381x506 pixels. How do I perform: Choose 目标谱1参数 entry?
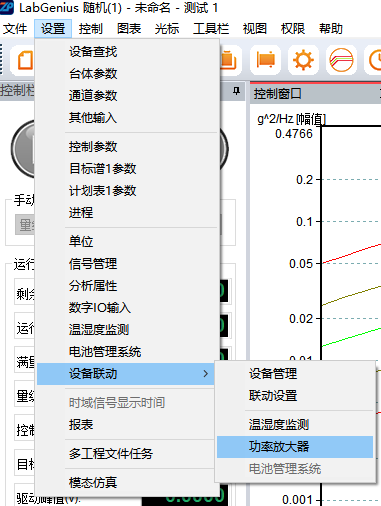[127, 169]
